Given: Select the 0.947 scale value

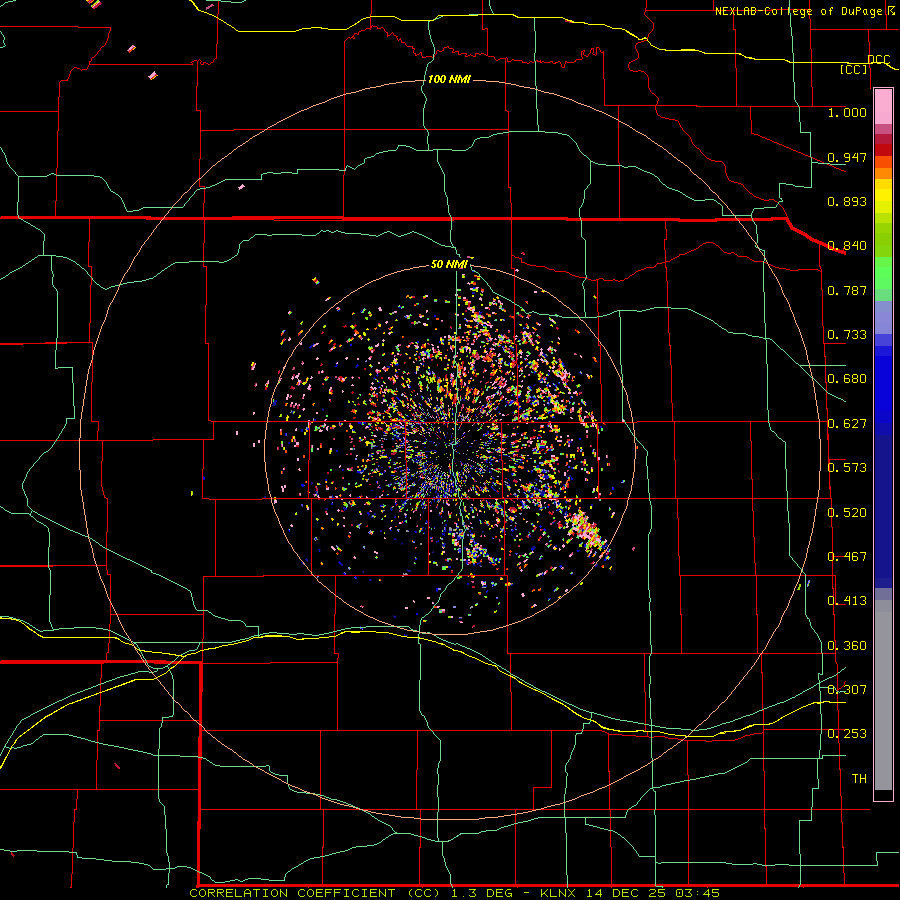Looking at the screenshot, I should pyautogui.click(x=847, y=157).
